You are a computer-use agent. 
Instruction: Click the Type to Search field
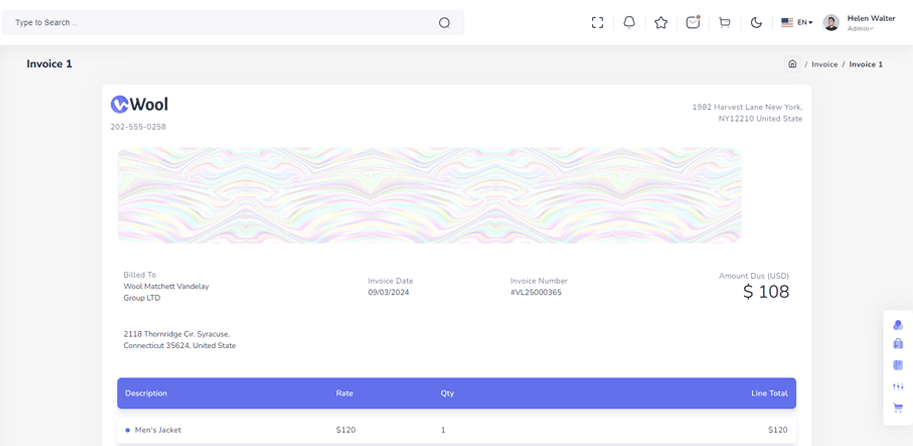point(233,23)
